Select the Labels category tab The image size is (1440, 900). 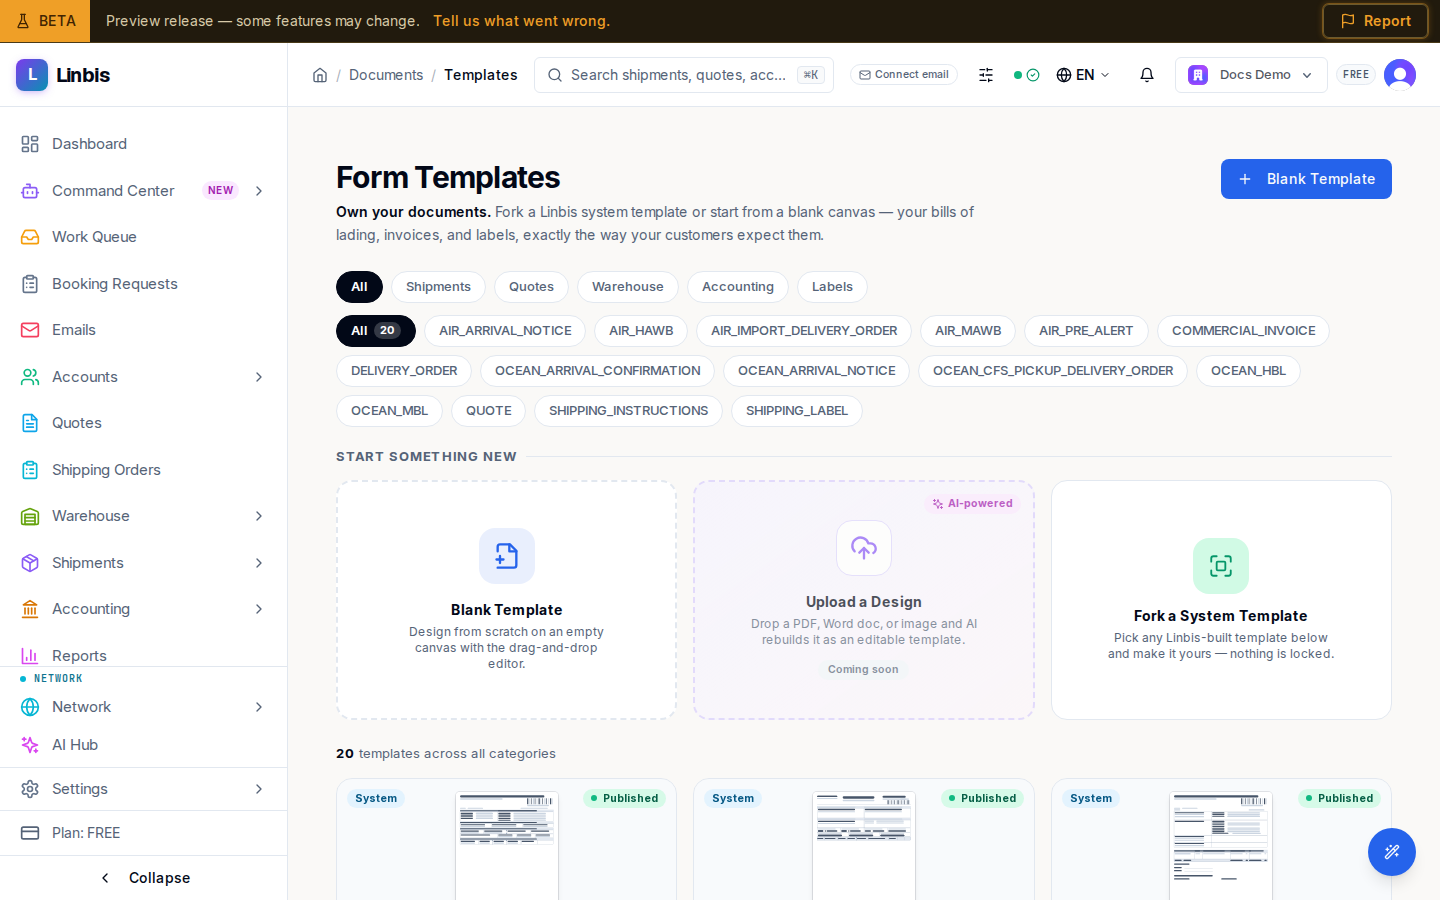(x=832, y=287)
